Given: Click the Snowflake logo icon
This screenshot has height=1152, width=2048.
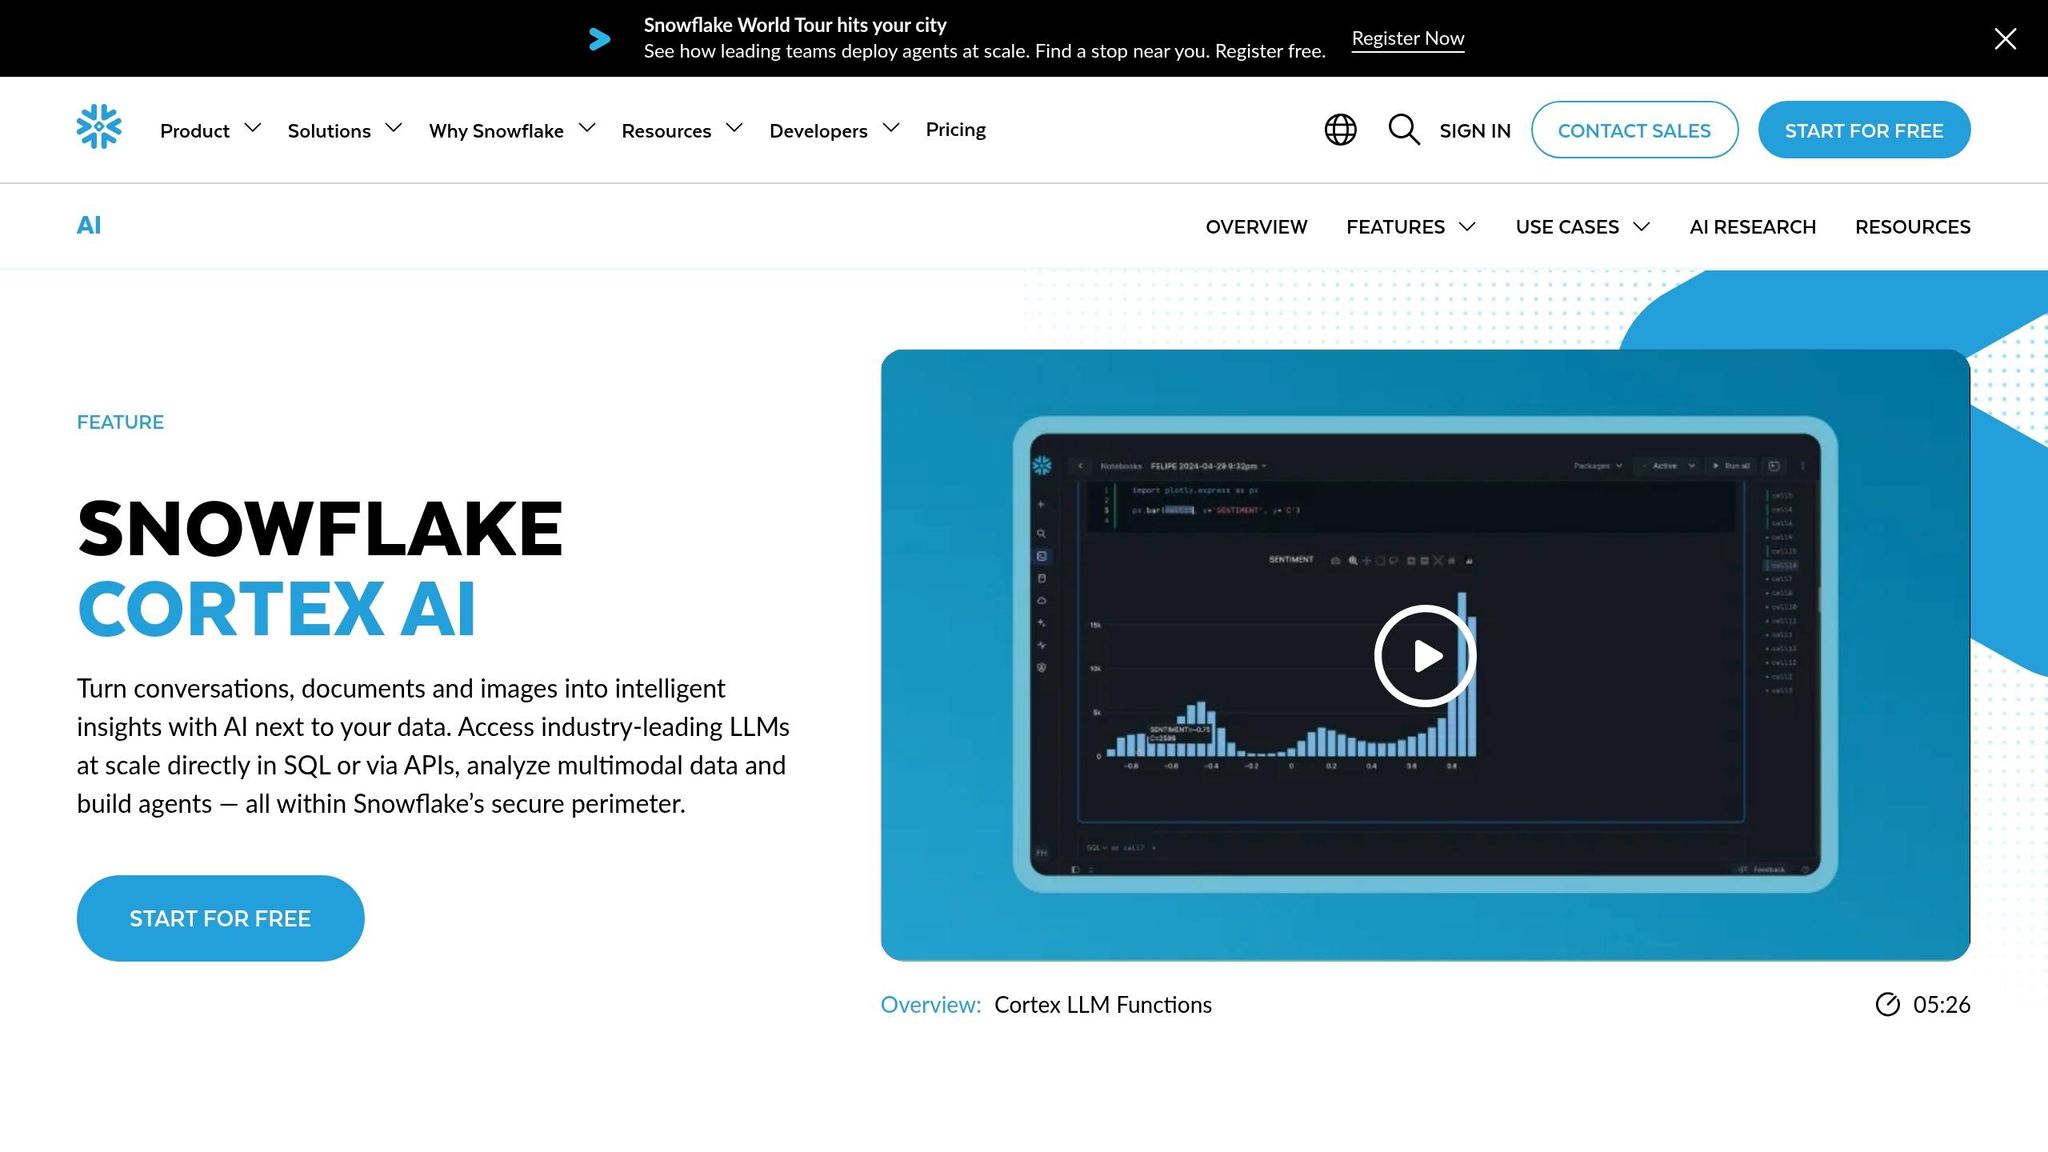Looking at the screenshot, I should (x=99, y=127).
